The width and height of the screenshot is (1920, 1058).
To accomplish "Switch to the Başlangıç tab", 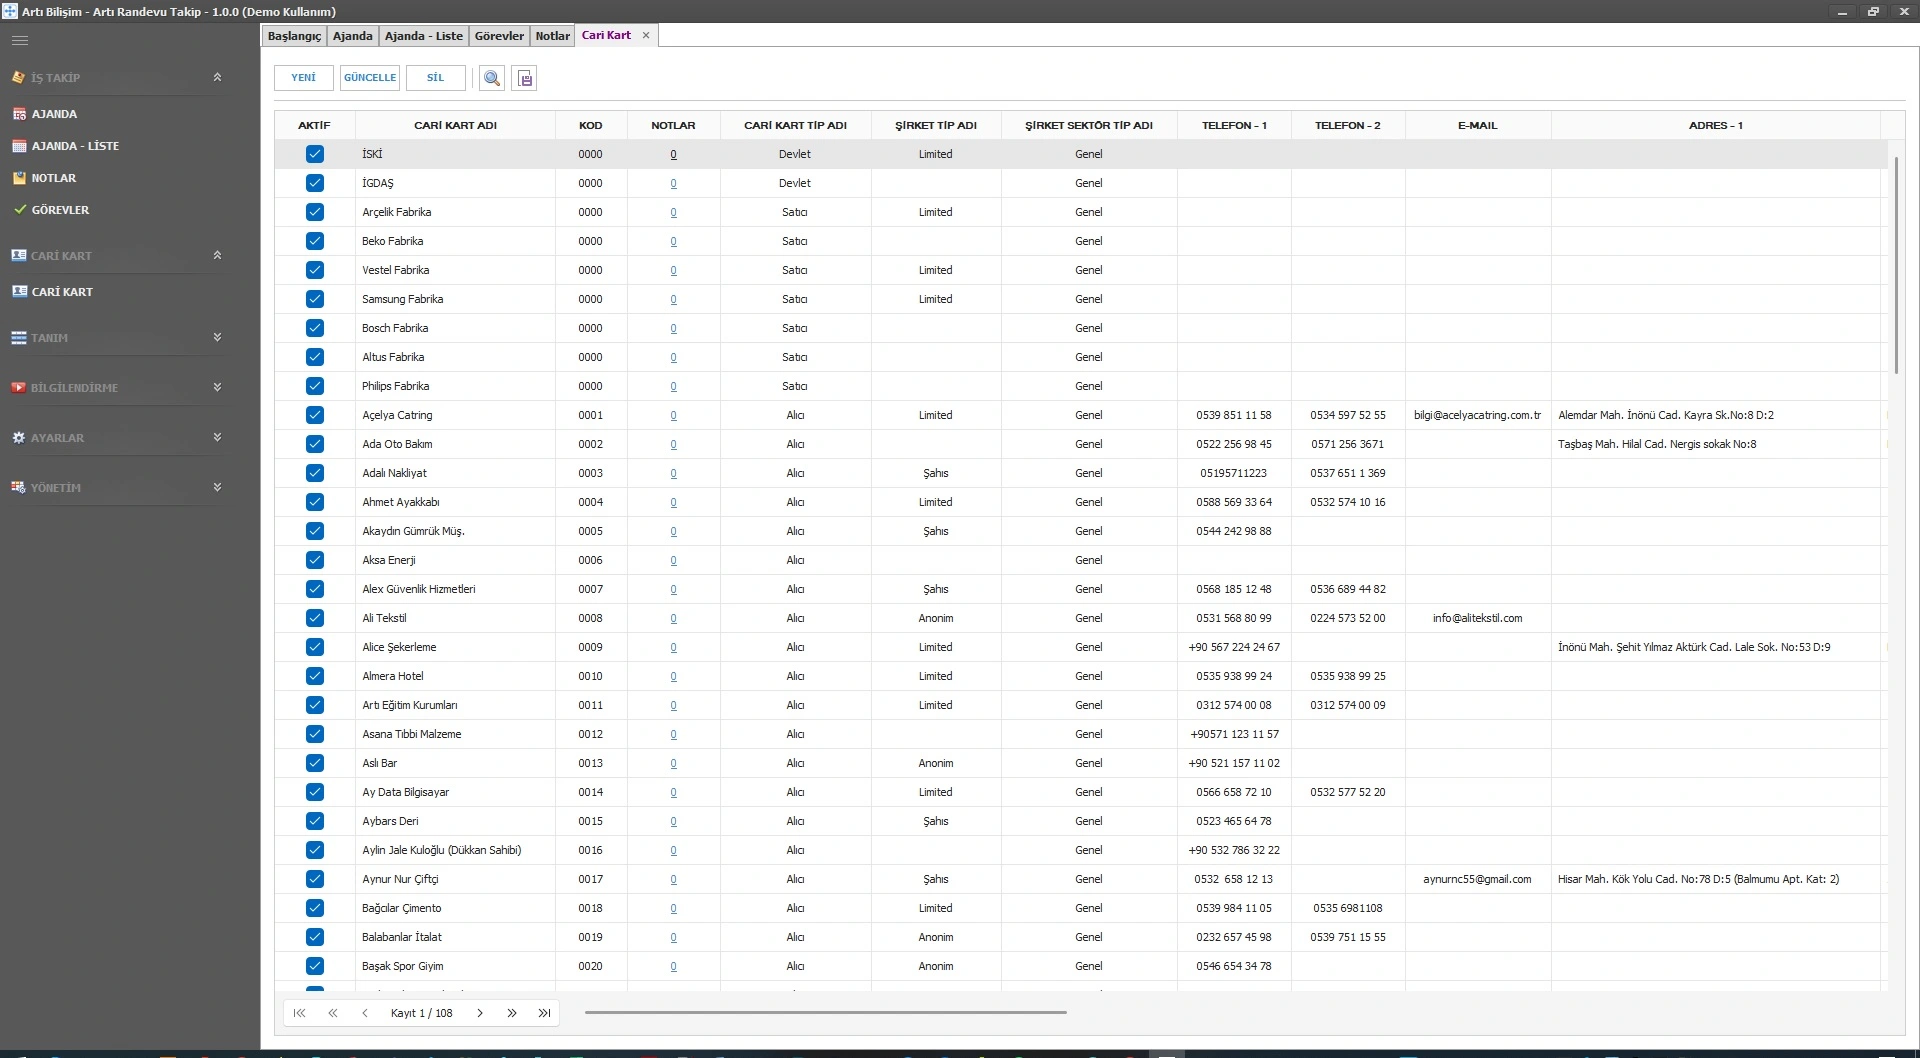I will [x=294, y=36].
